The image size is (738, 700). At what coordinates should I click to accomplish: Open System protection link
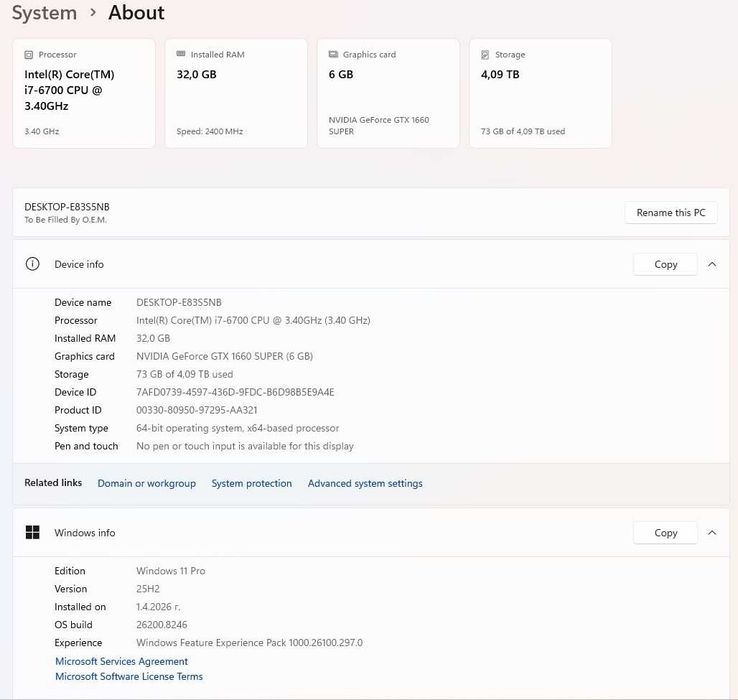(251, 483)
